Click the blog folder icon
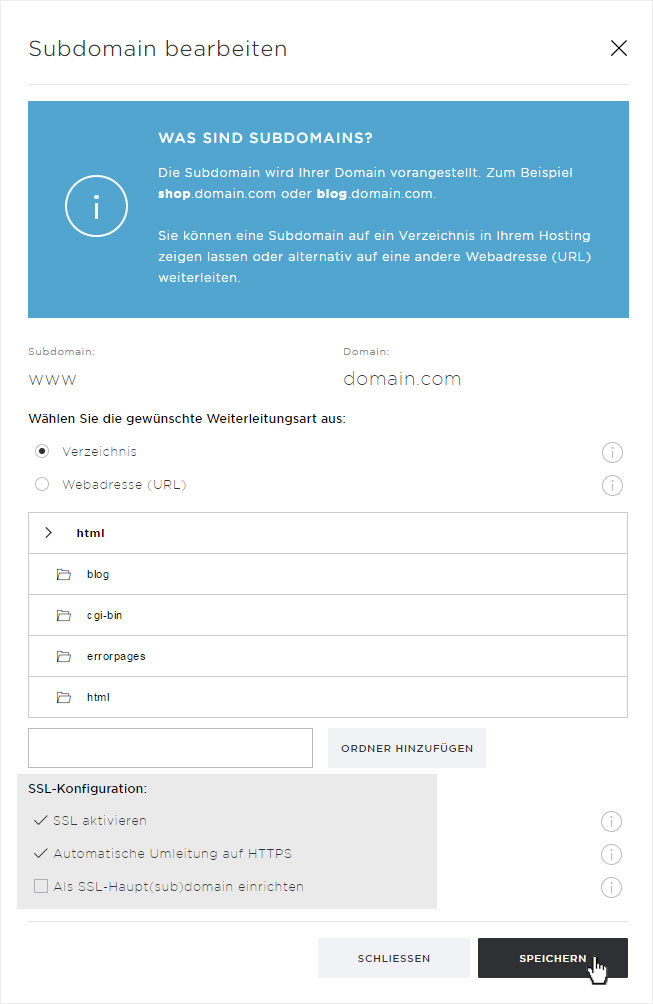 click(63, 574)
